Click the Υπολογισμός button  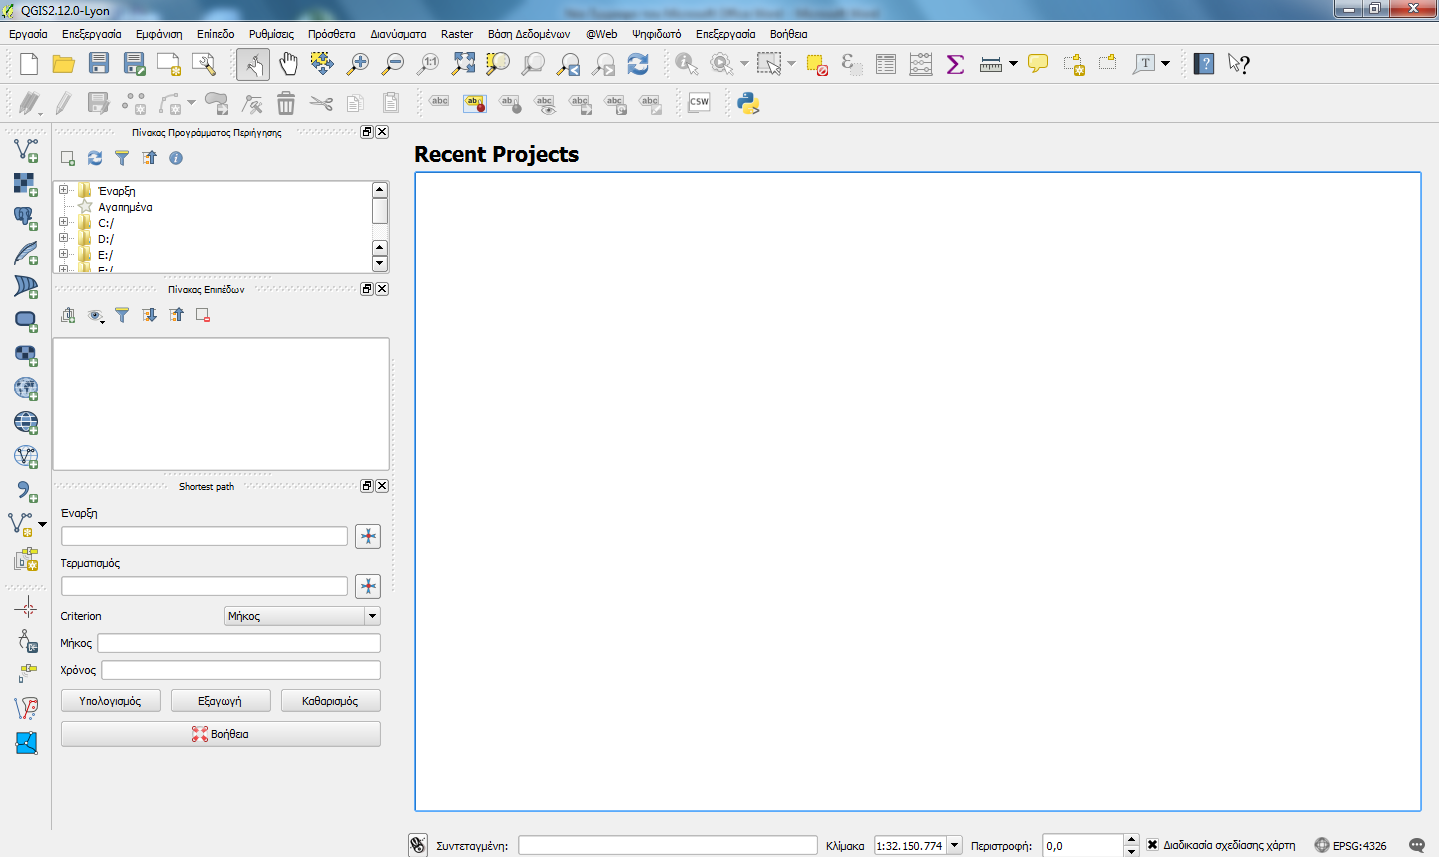point(110,701)
